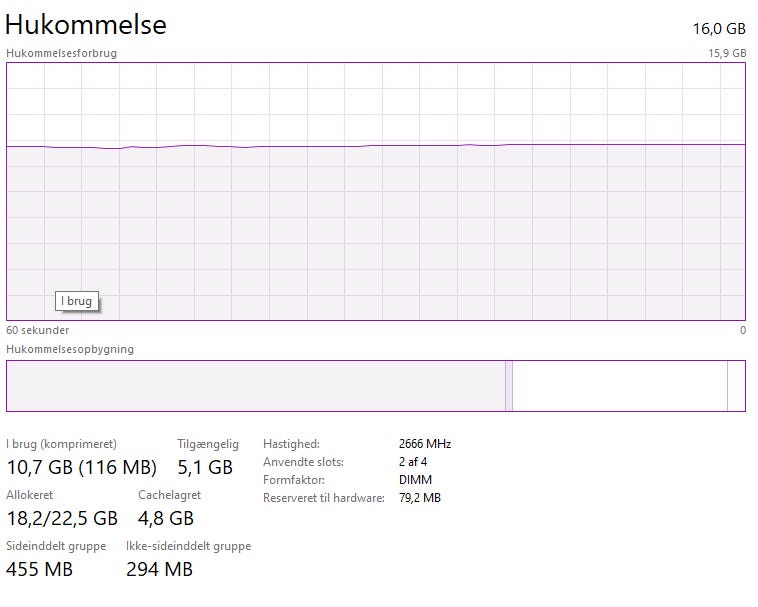The width and height of the screenshot is (758, 607).
Task: Click the 79,2 MB hardware reserved value
Action: (x=420, y=498)
